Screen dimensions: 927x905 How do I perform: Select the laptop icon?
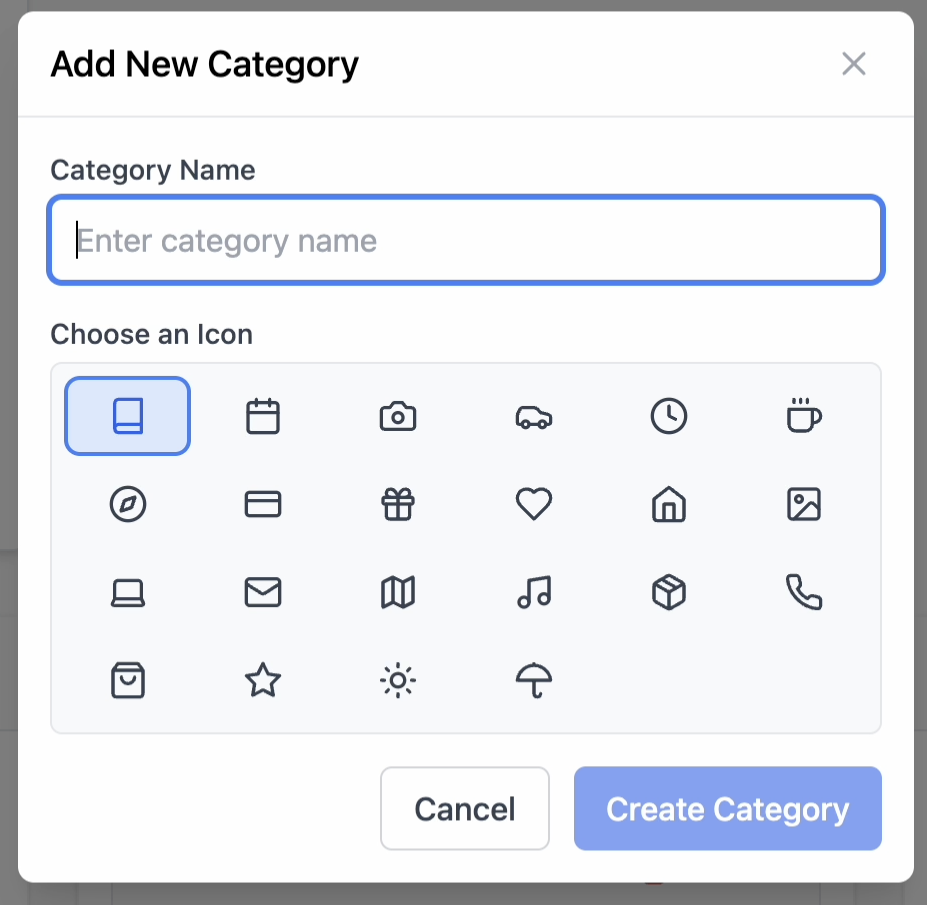(x=128, y=592)
